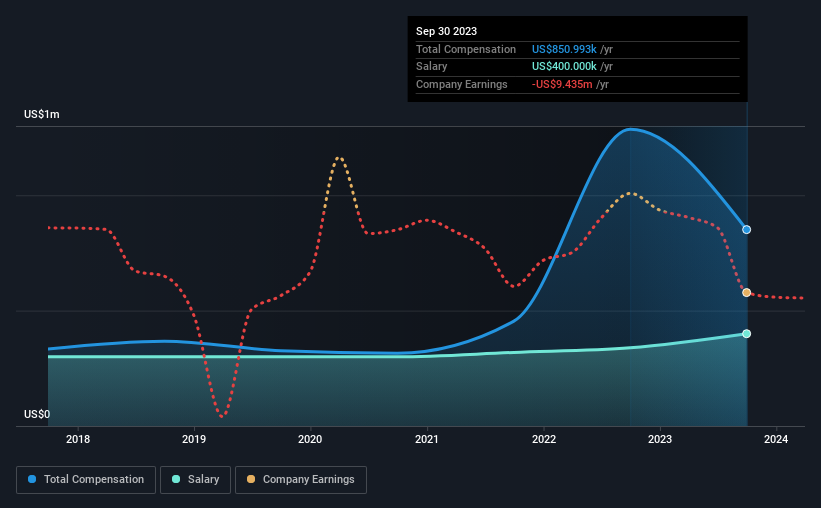Click the teal Salary legend dot

[176, 479]
